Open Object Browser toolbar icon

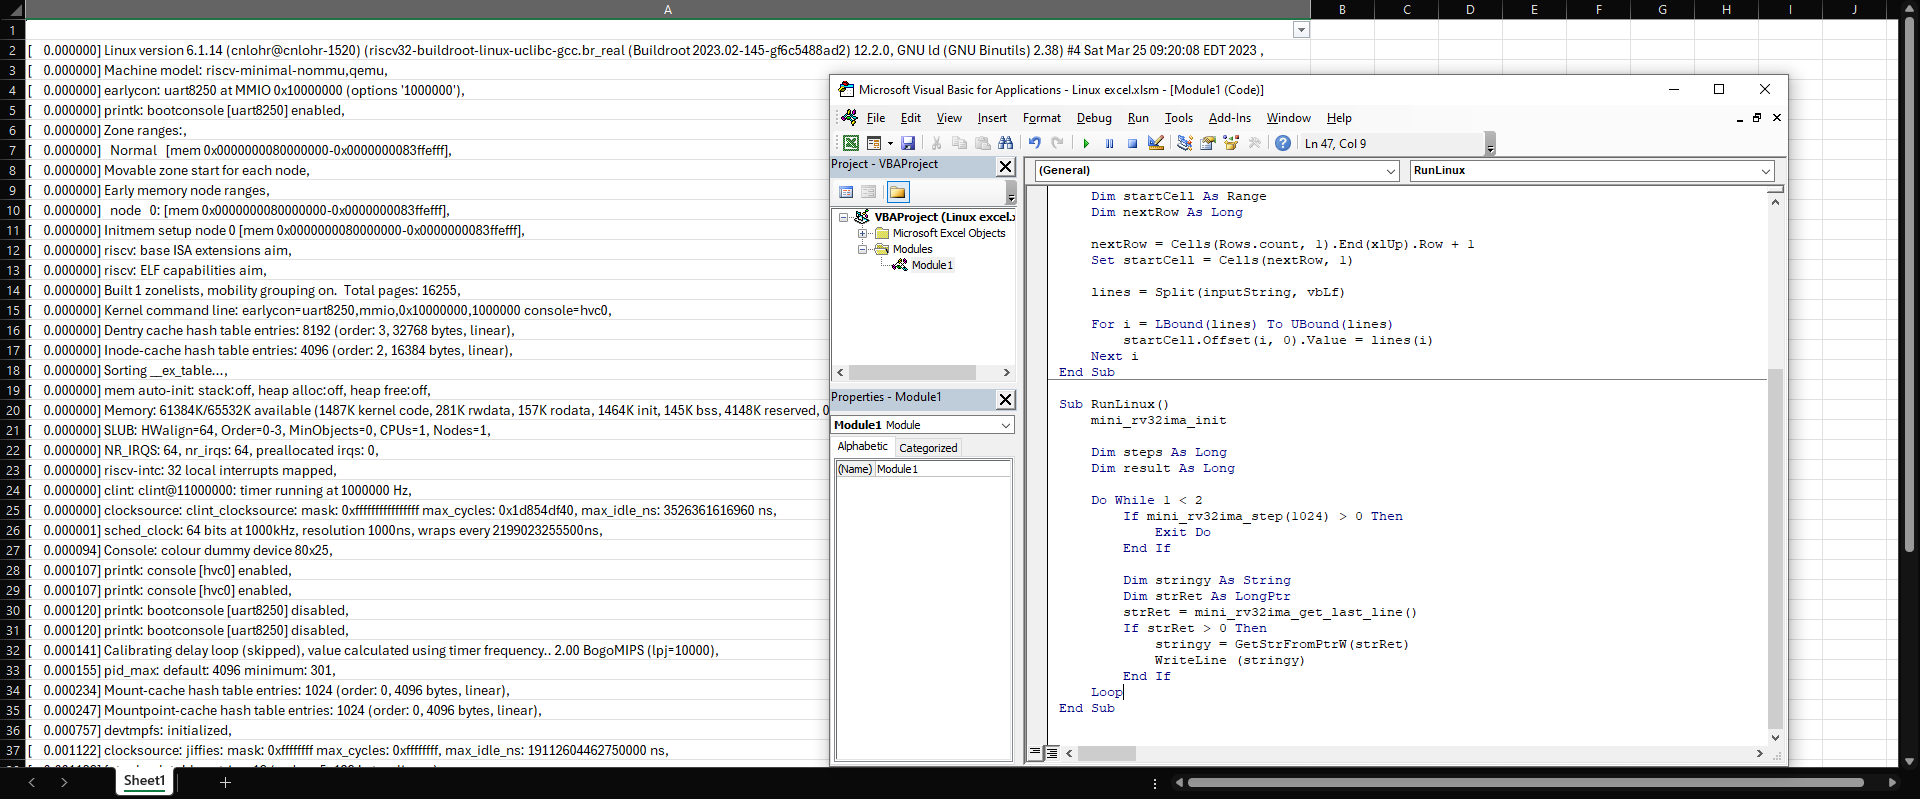tap(1231, 143)
